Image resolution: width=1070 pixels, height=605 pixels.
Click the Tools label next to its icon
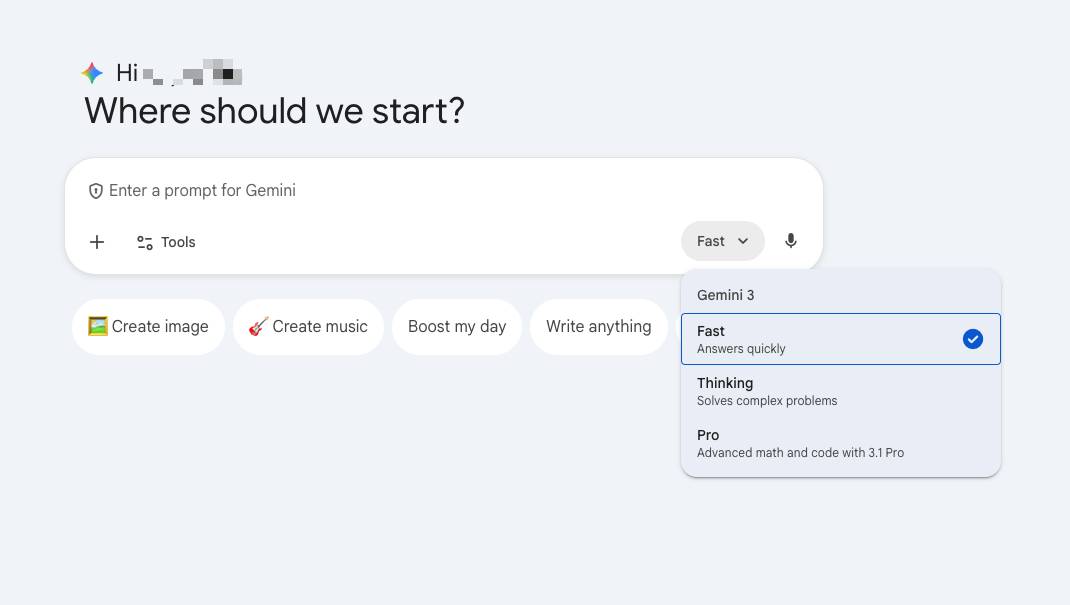pyautogui.click(x=178, y=242)
